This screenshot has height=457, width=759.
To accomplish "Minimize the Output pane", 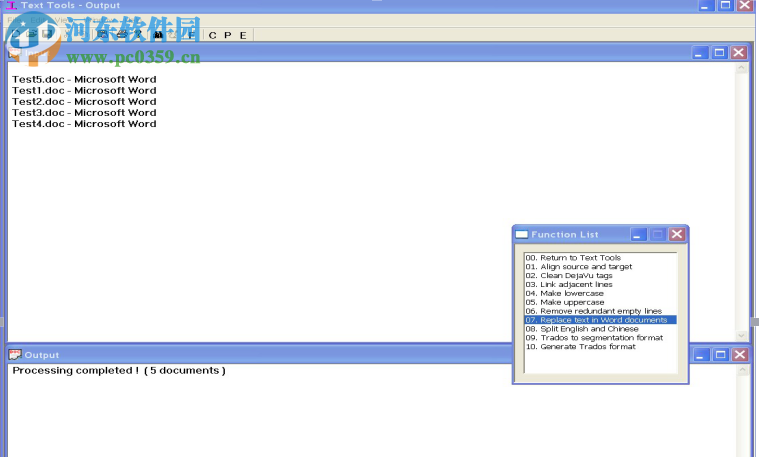I will (700, 355).
